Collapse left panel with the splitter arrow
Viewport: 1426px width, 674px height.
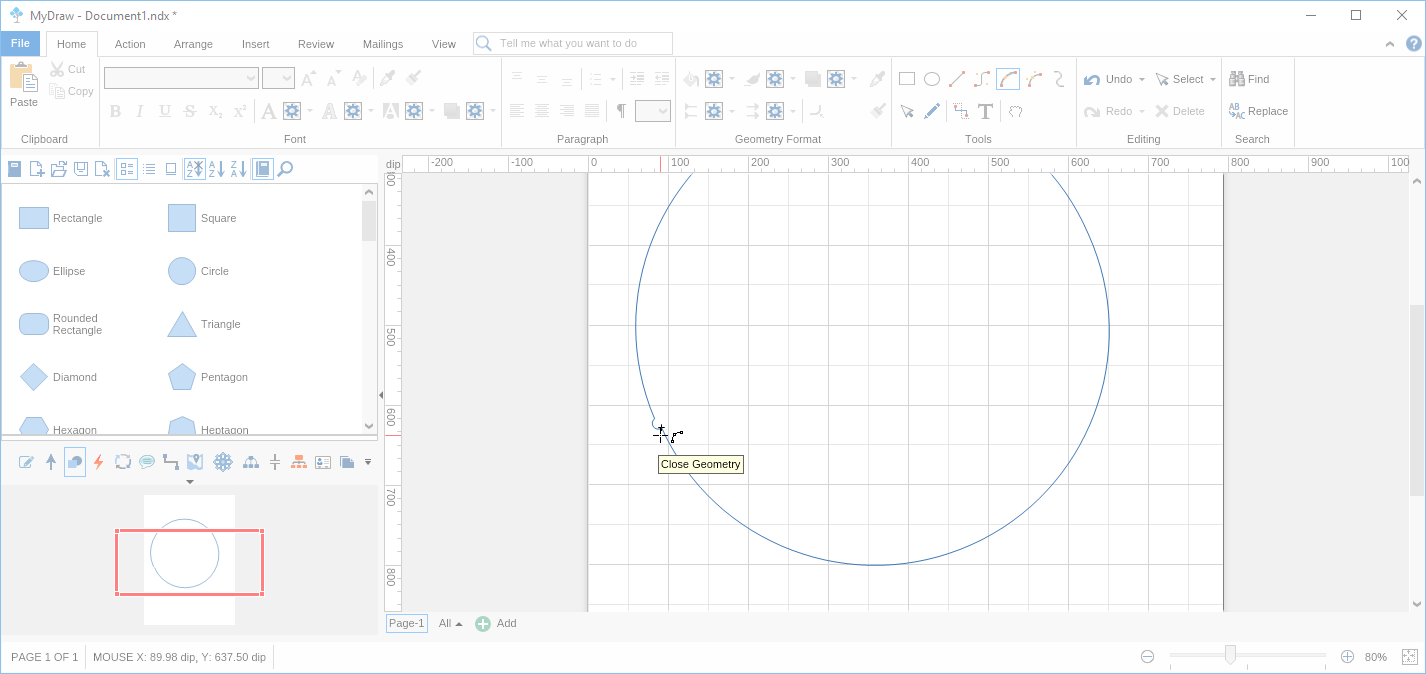click(x=381, y=396)
